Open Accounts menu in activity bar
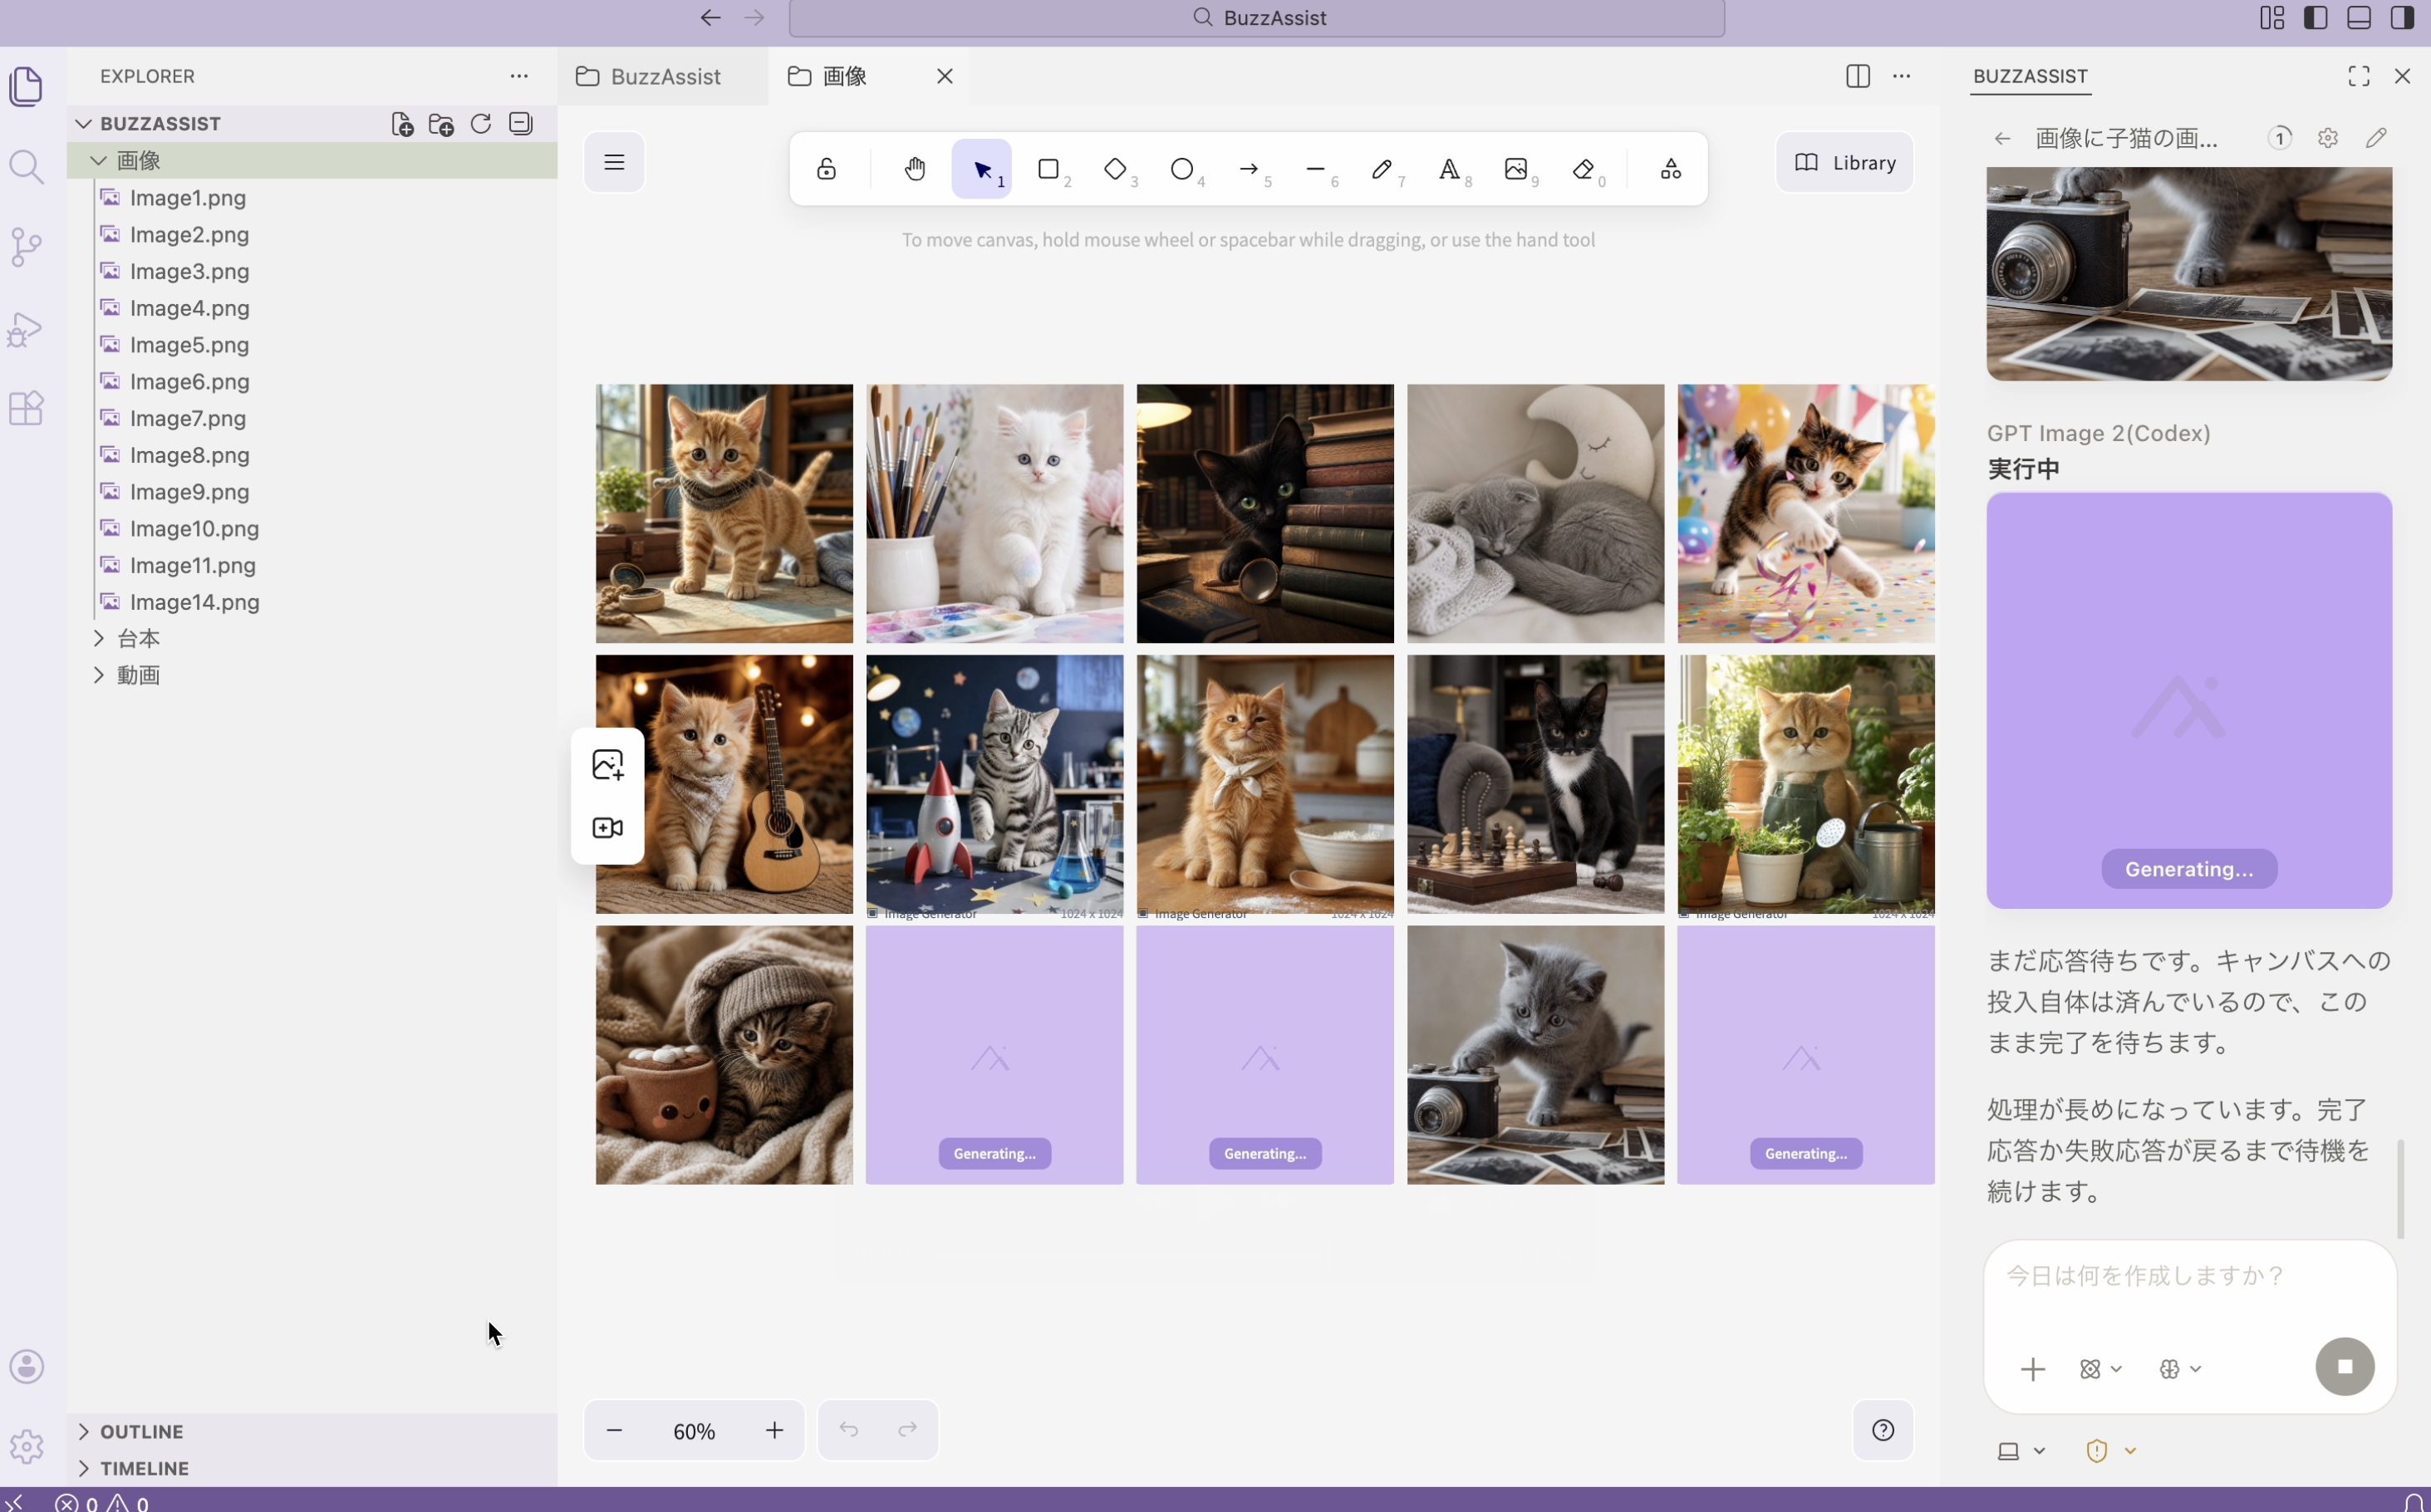 pos(27,1366)
